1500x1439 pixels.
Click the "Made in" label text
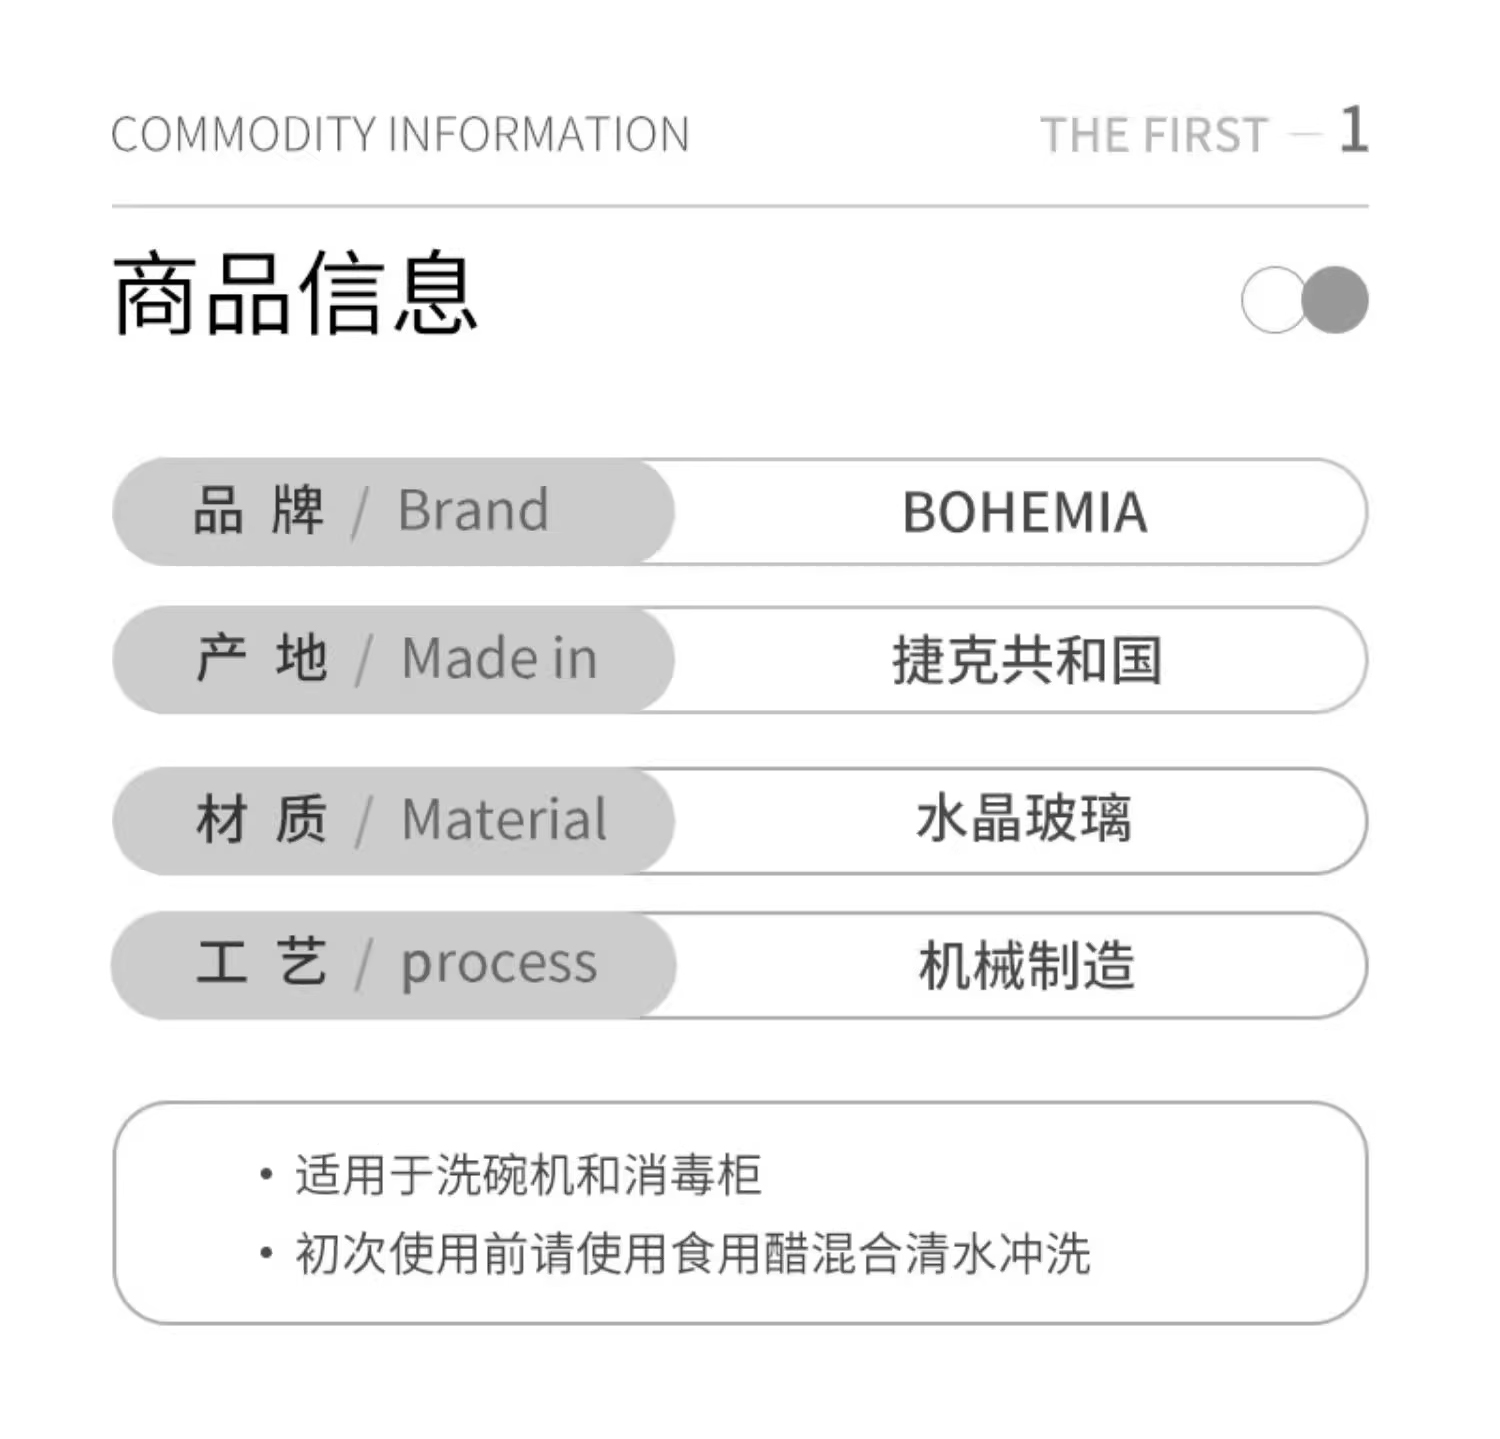[499, 659]
